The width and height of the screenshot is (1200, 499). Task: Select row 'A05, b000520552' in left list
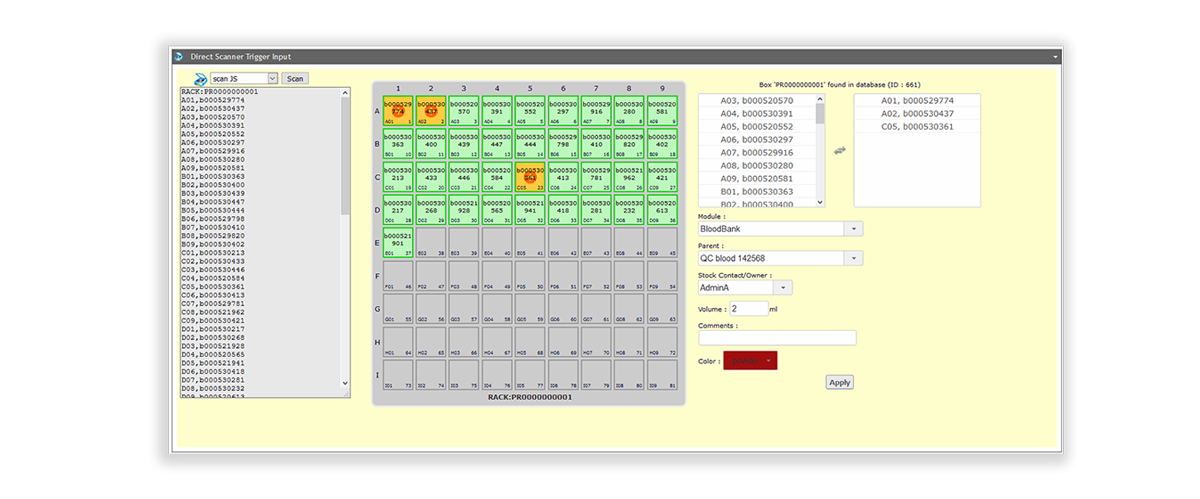click(x=757, y=127)
